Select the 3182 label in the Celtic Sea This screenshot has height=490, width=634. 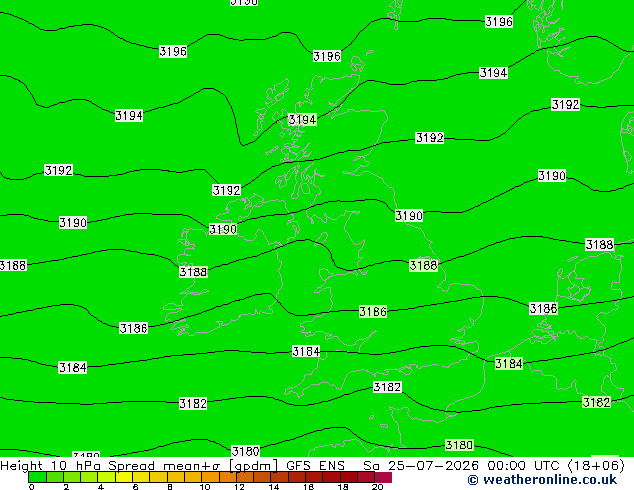click(193, 403)
